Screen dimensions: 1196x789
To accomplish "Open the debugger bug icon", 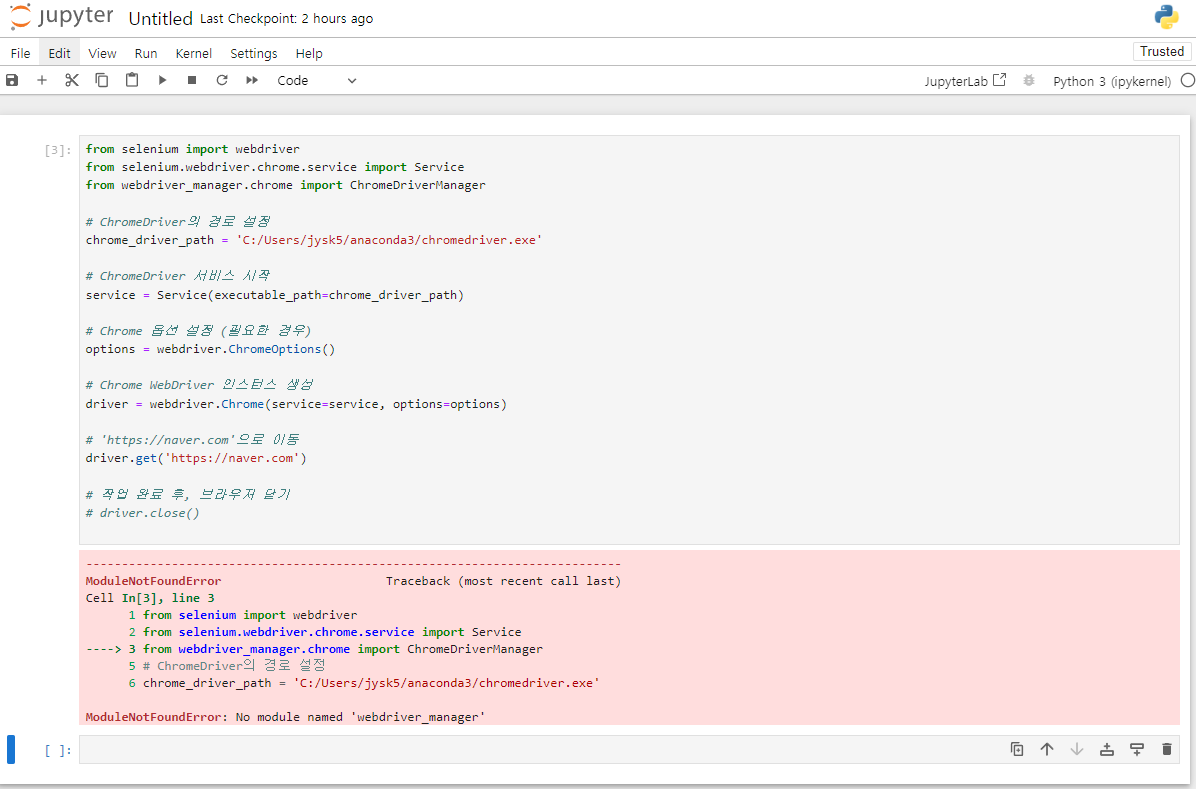I will (x=1029, y=80).
